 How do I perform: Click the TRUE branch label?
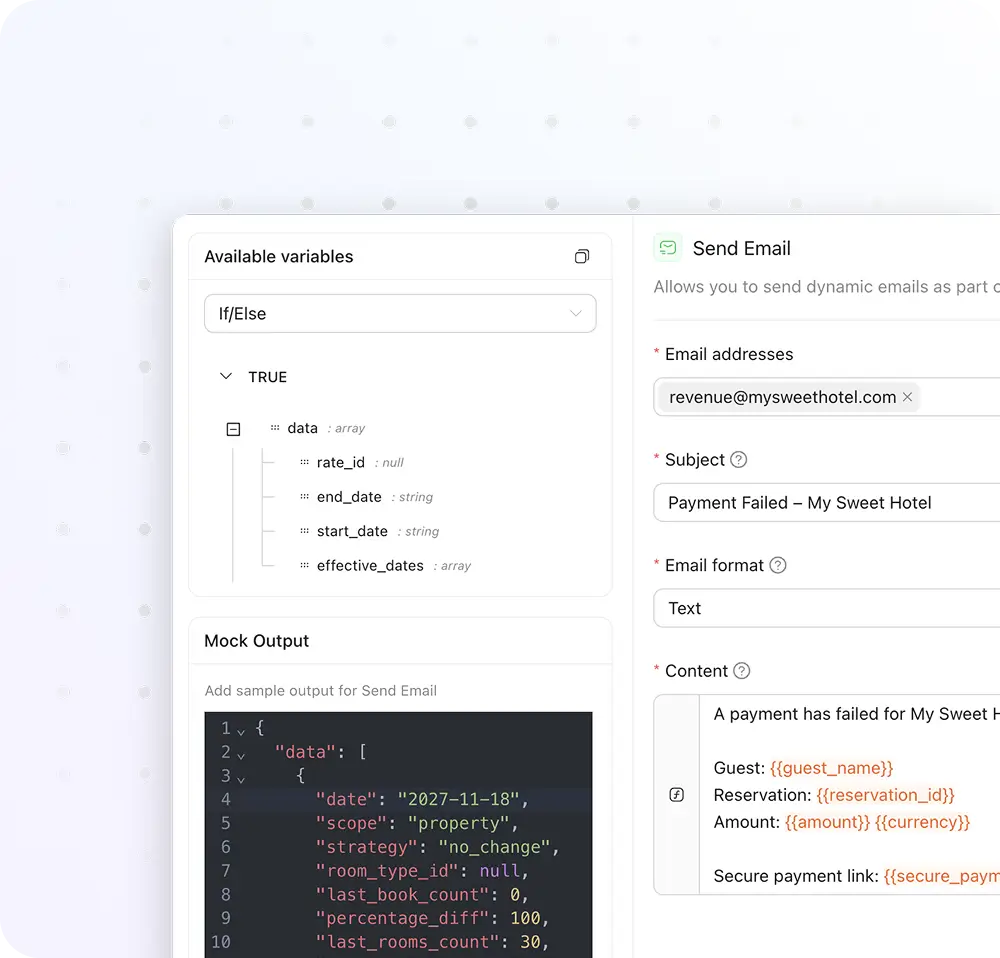pos(268,377)
